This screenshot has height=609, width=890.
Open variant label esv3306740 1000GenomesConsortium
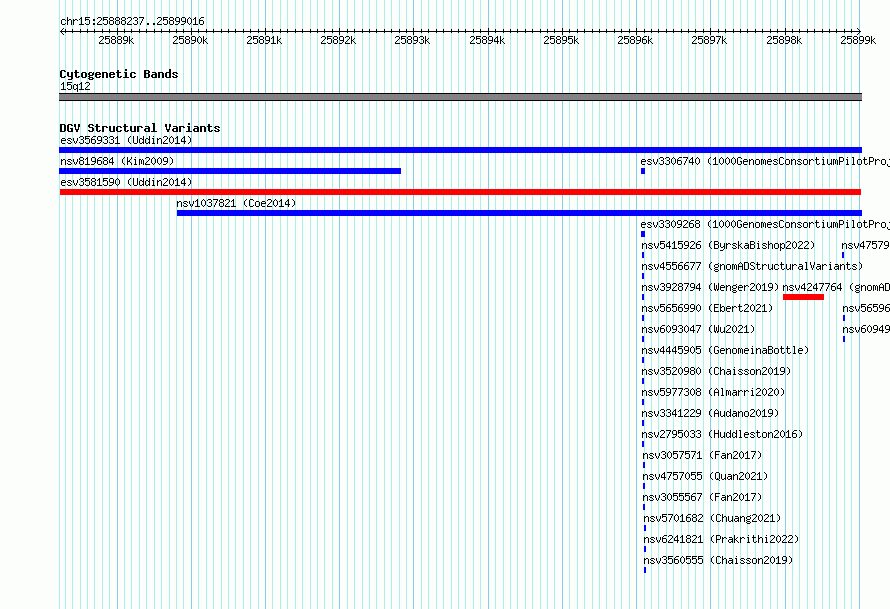click(765, 161)
